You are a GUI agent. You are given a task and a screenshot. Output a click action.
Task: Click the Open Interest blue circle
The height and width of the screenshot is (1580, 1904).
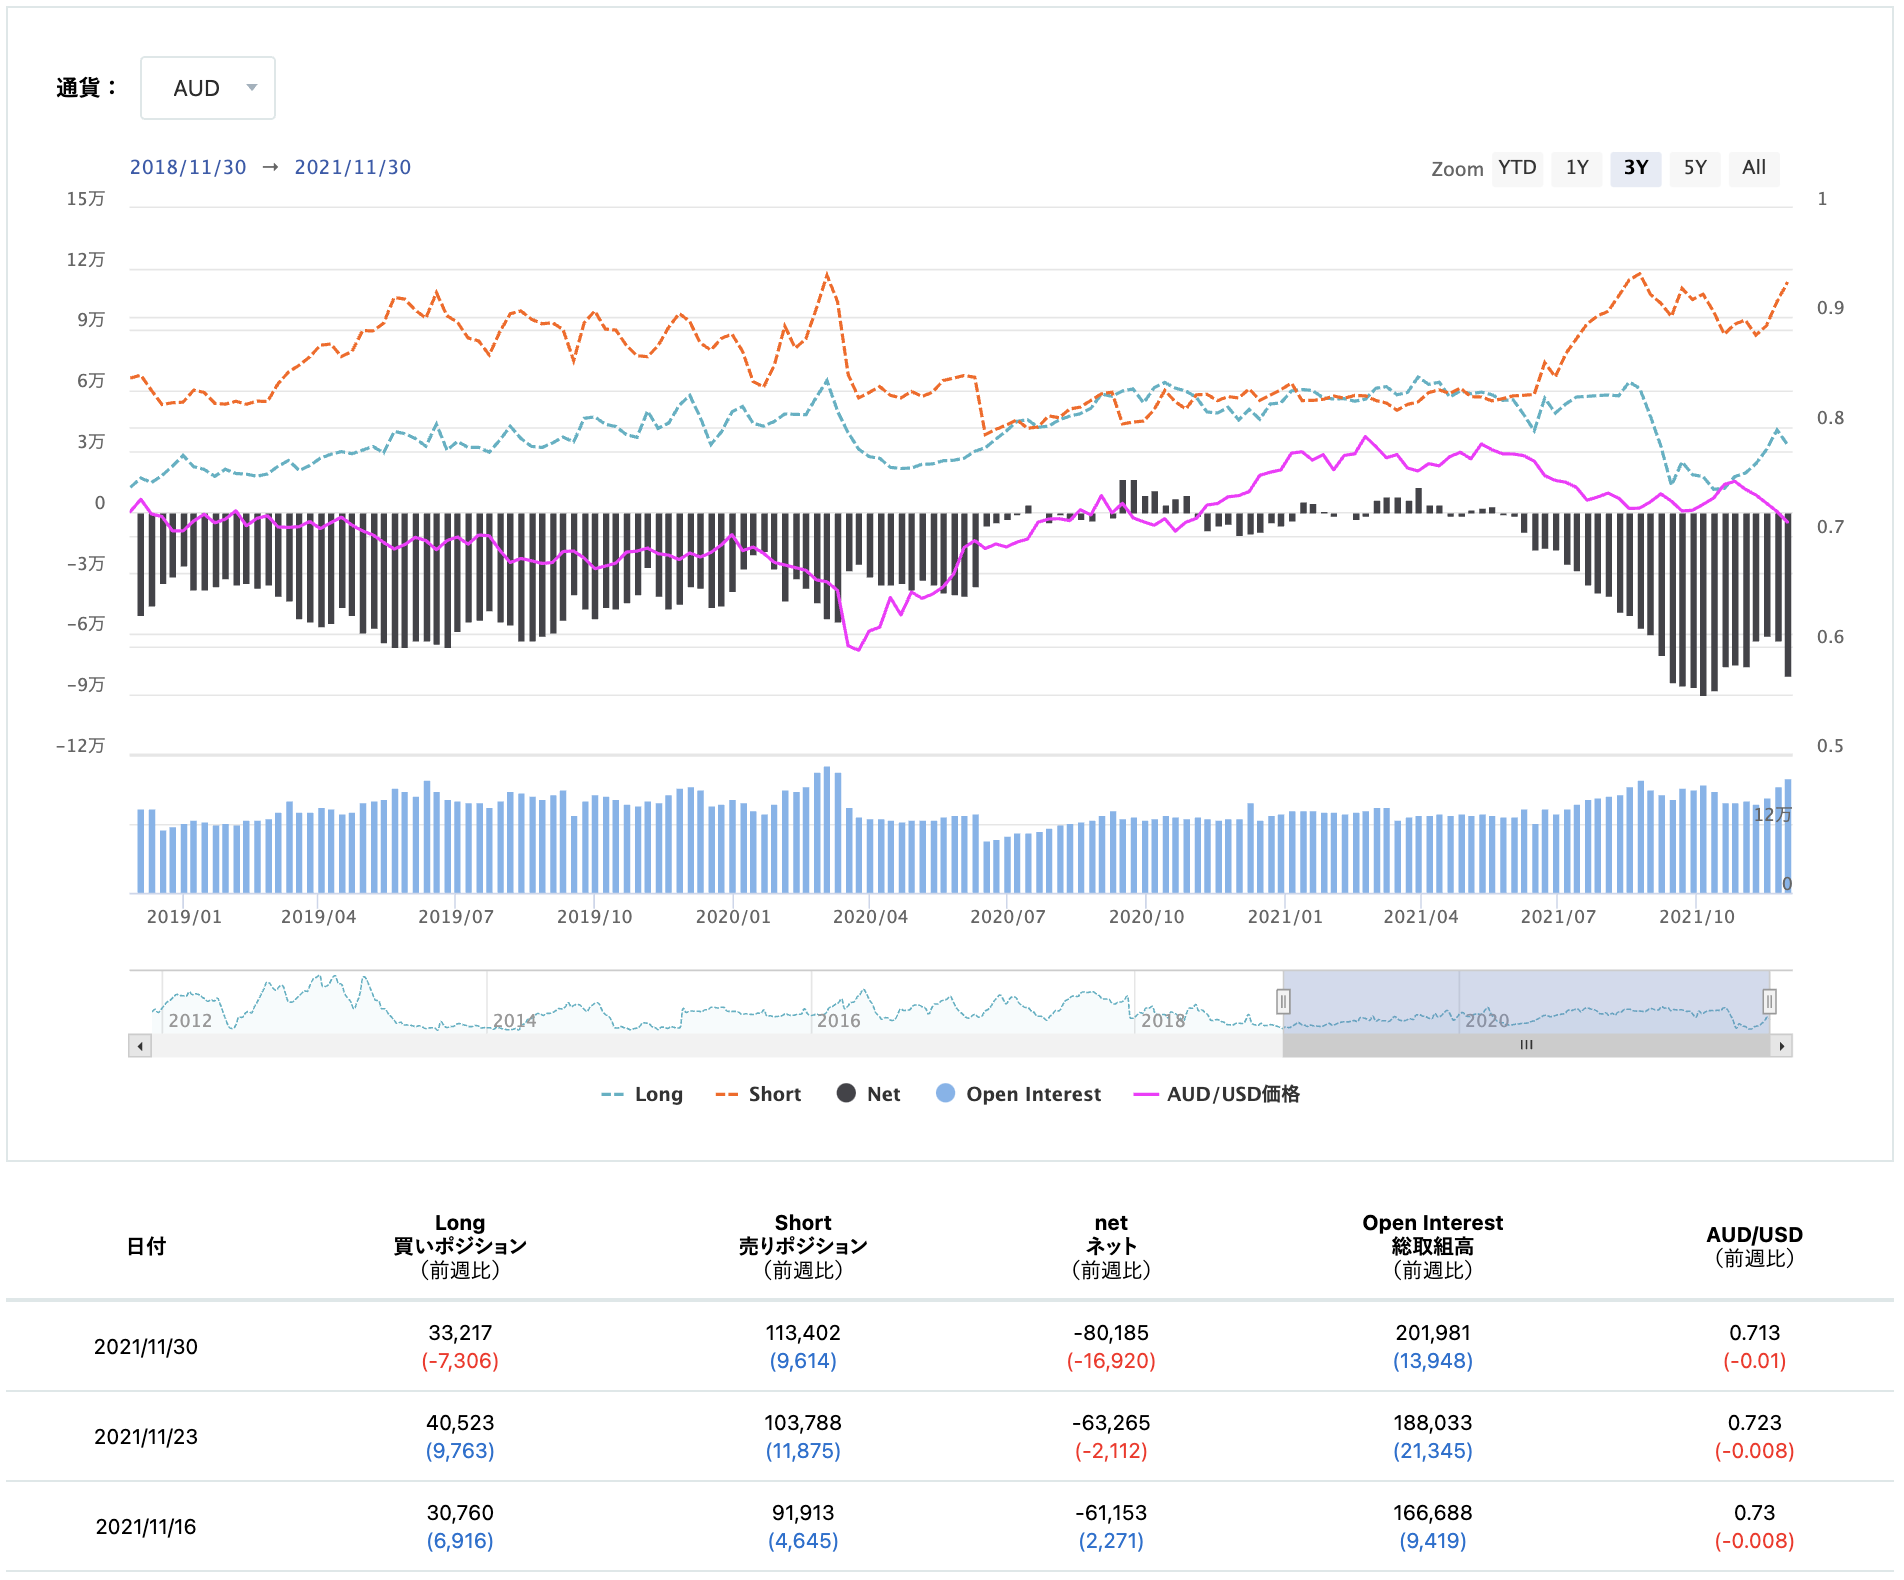[946, 1093]
